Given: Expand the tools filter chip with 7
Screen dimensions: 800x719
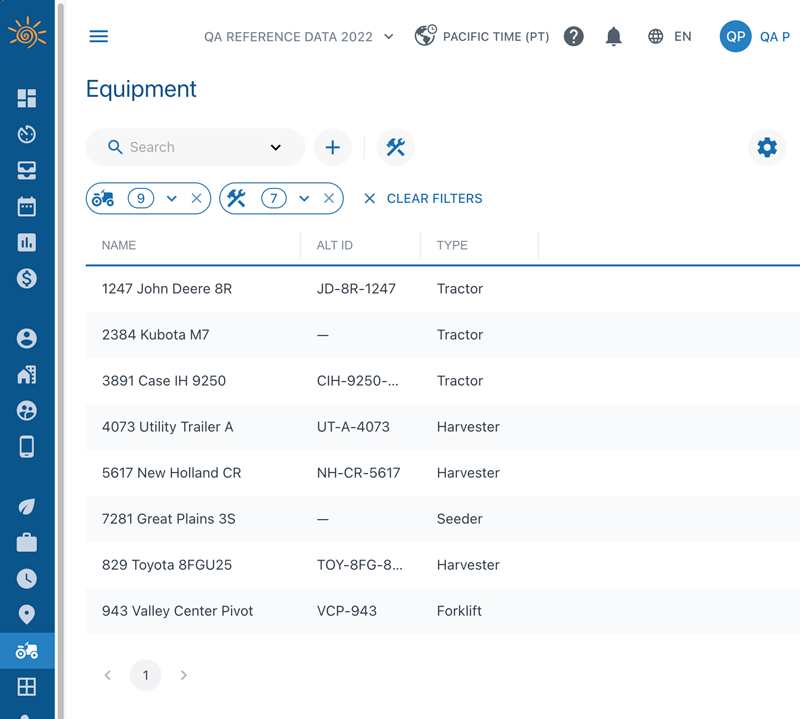Looking at the screenshot, I should [304, 199].
